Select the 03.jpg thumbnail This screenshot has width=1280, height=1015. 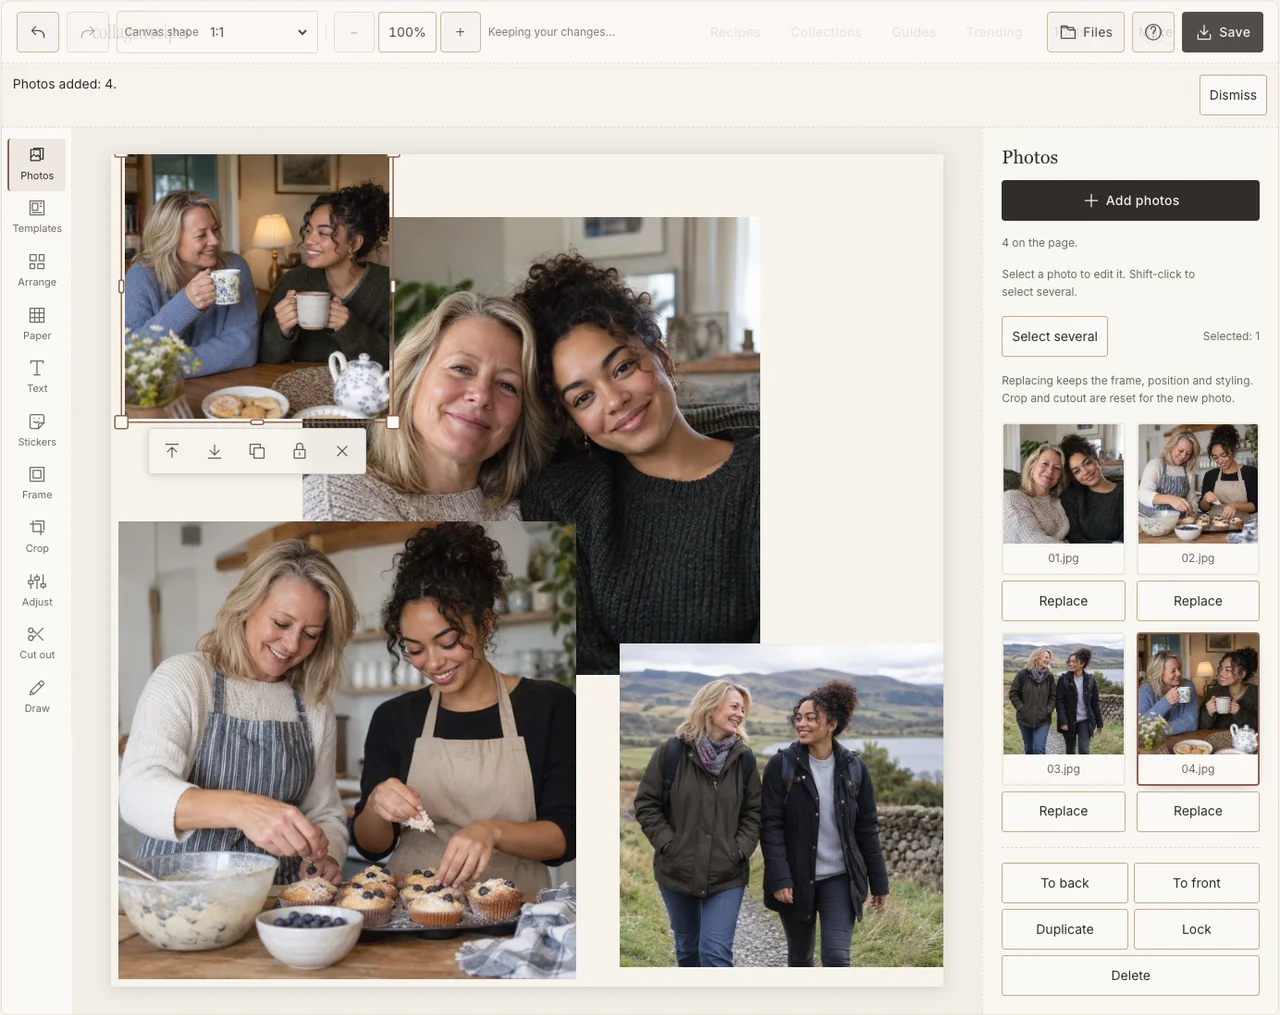coord(1063,708)
